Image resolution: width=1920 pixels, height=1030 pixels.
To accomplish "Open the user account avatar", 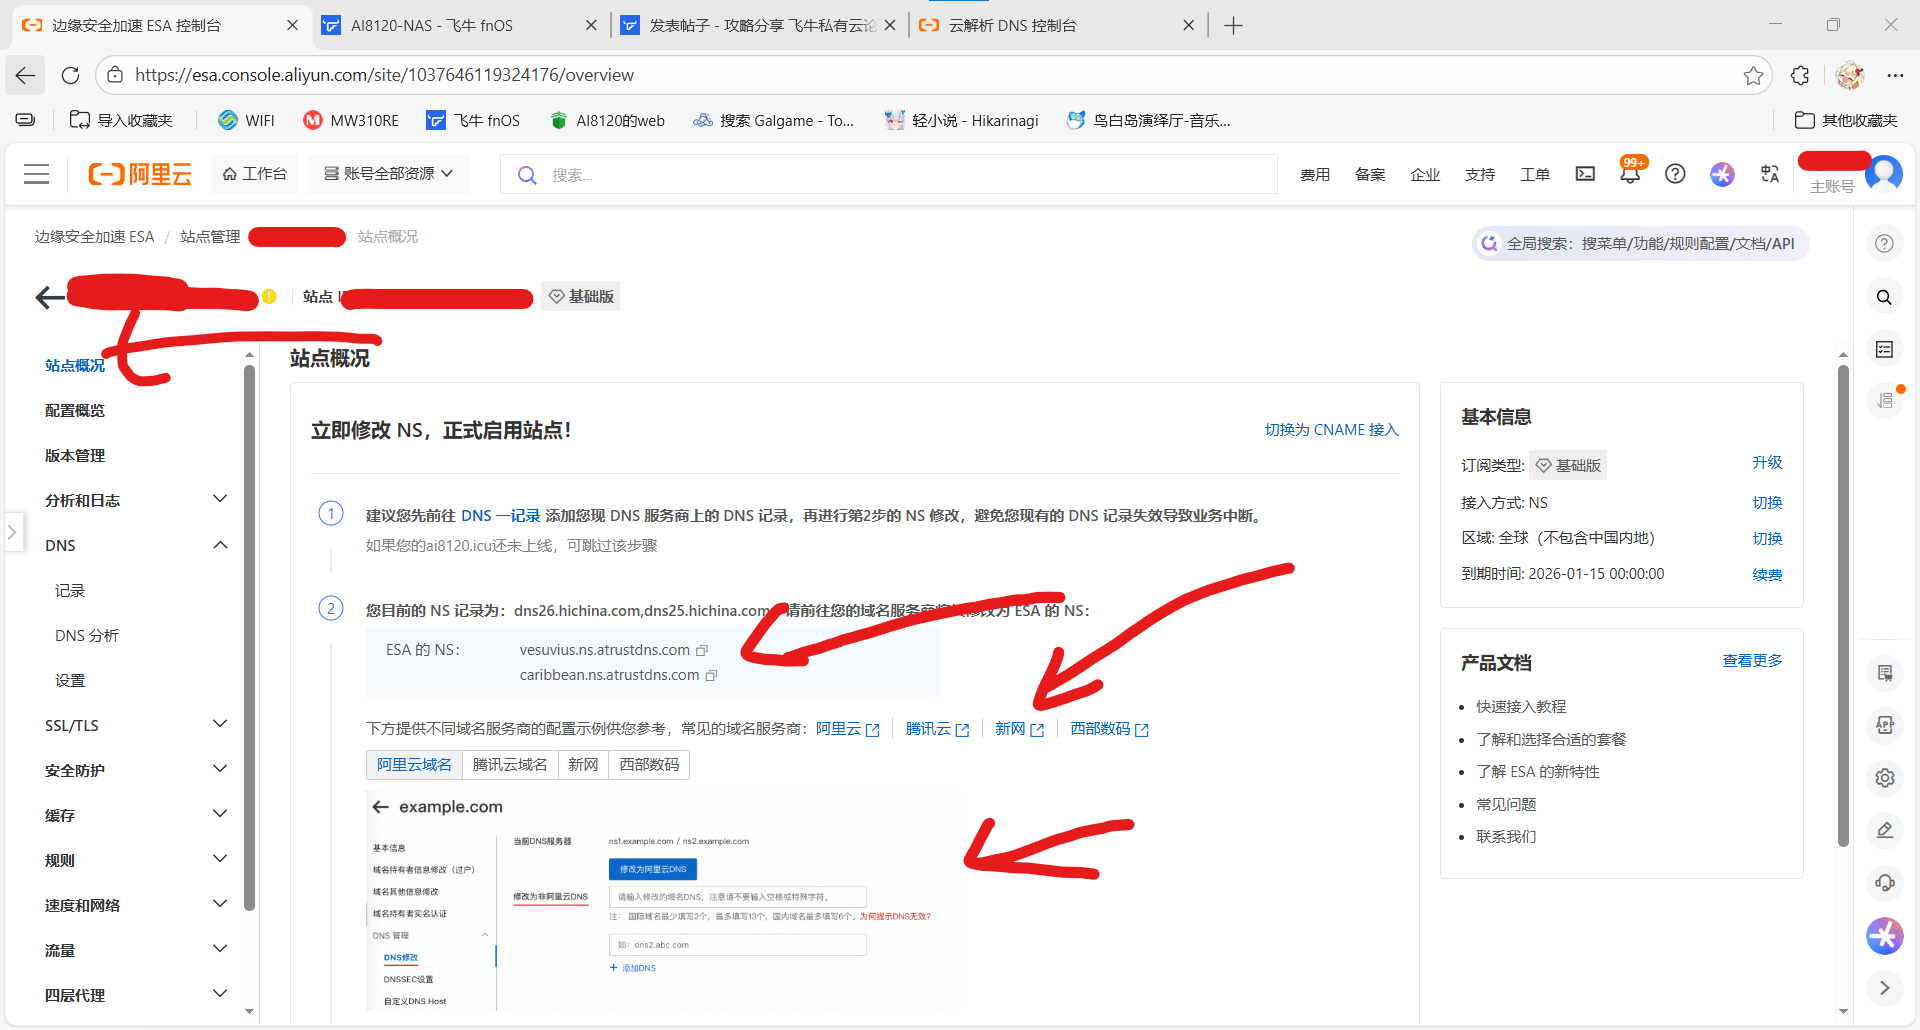I will point(1884,174).
